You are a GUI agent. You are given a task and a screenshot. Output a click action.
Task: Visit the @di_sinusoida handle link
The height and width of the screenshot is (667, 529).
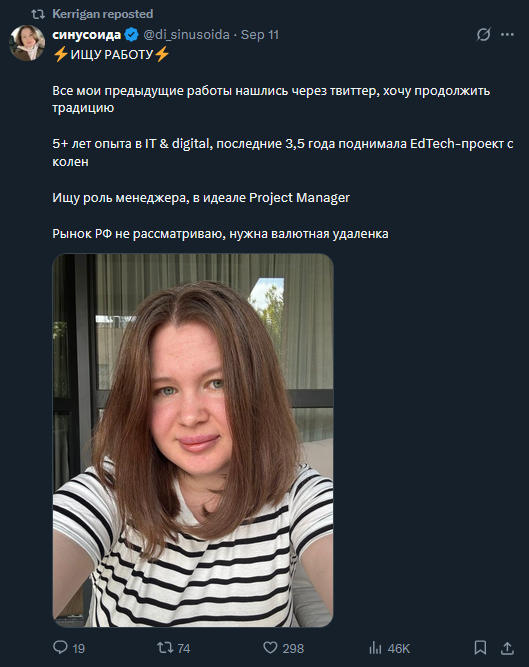tap(186, 34)
